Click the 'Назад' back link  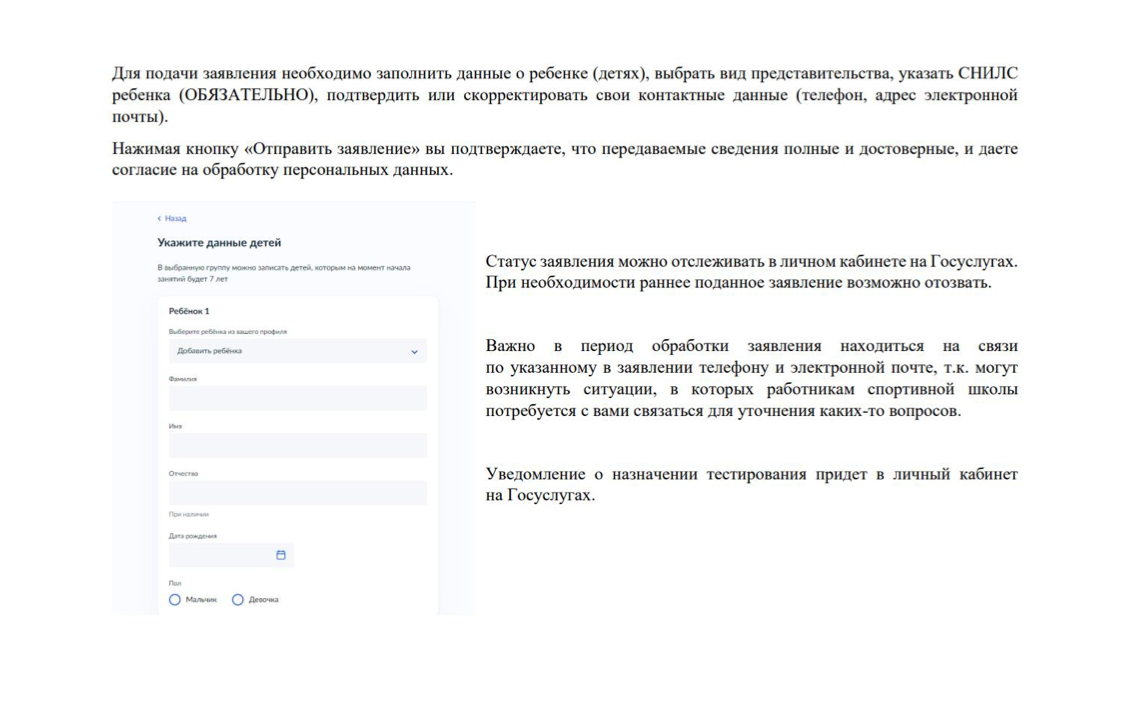coord(175,218)
